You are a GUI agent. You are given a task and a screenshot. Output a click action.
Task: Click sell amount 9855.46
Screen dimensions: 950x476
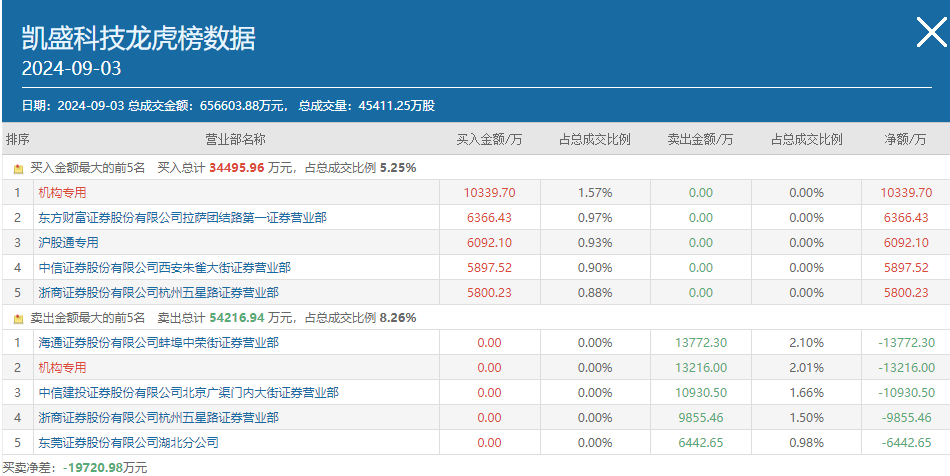coord(701,417)
